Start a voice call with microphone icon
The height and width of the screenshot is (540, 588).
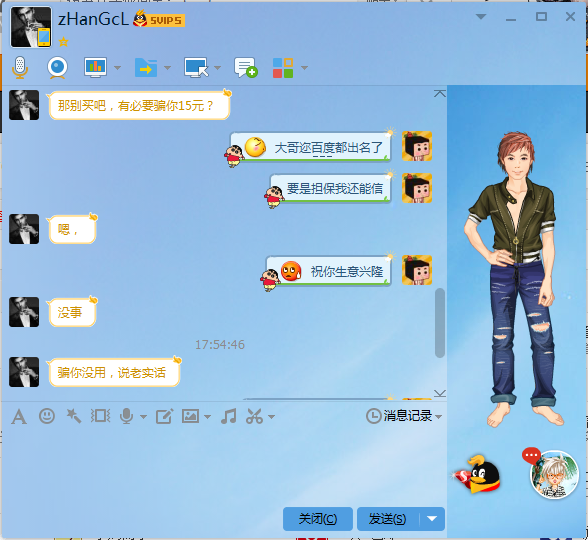click(x=20, y=68)
